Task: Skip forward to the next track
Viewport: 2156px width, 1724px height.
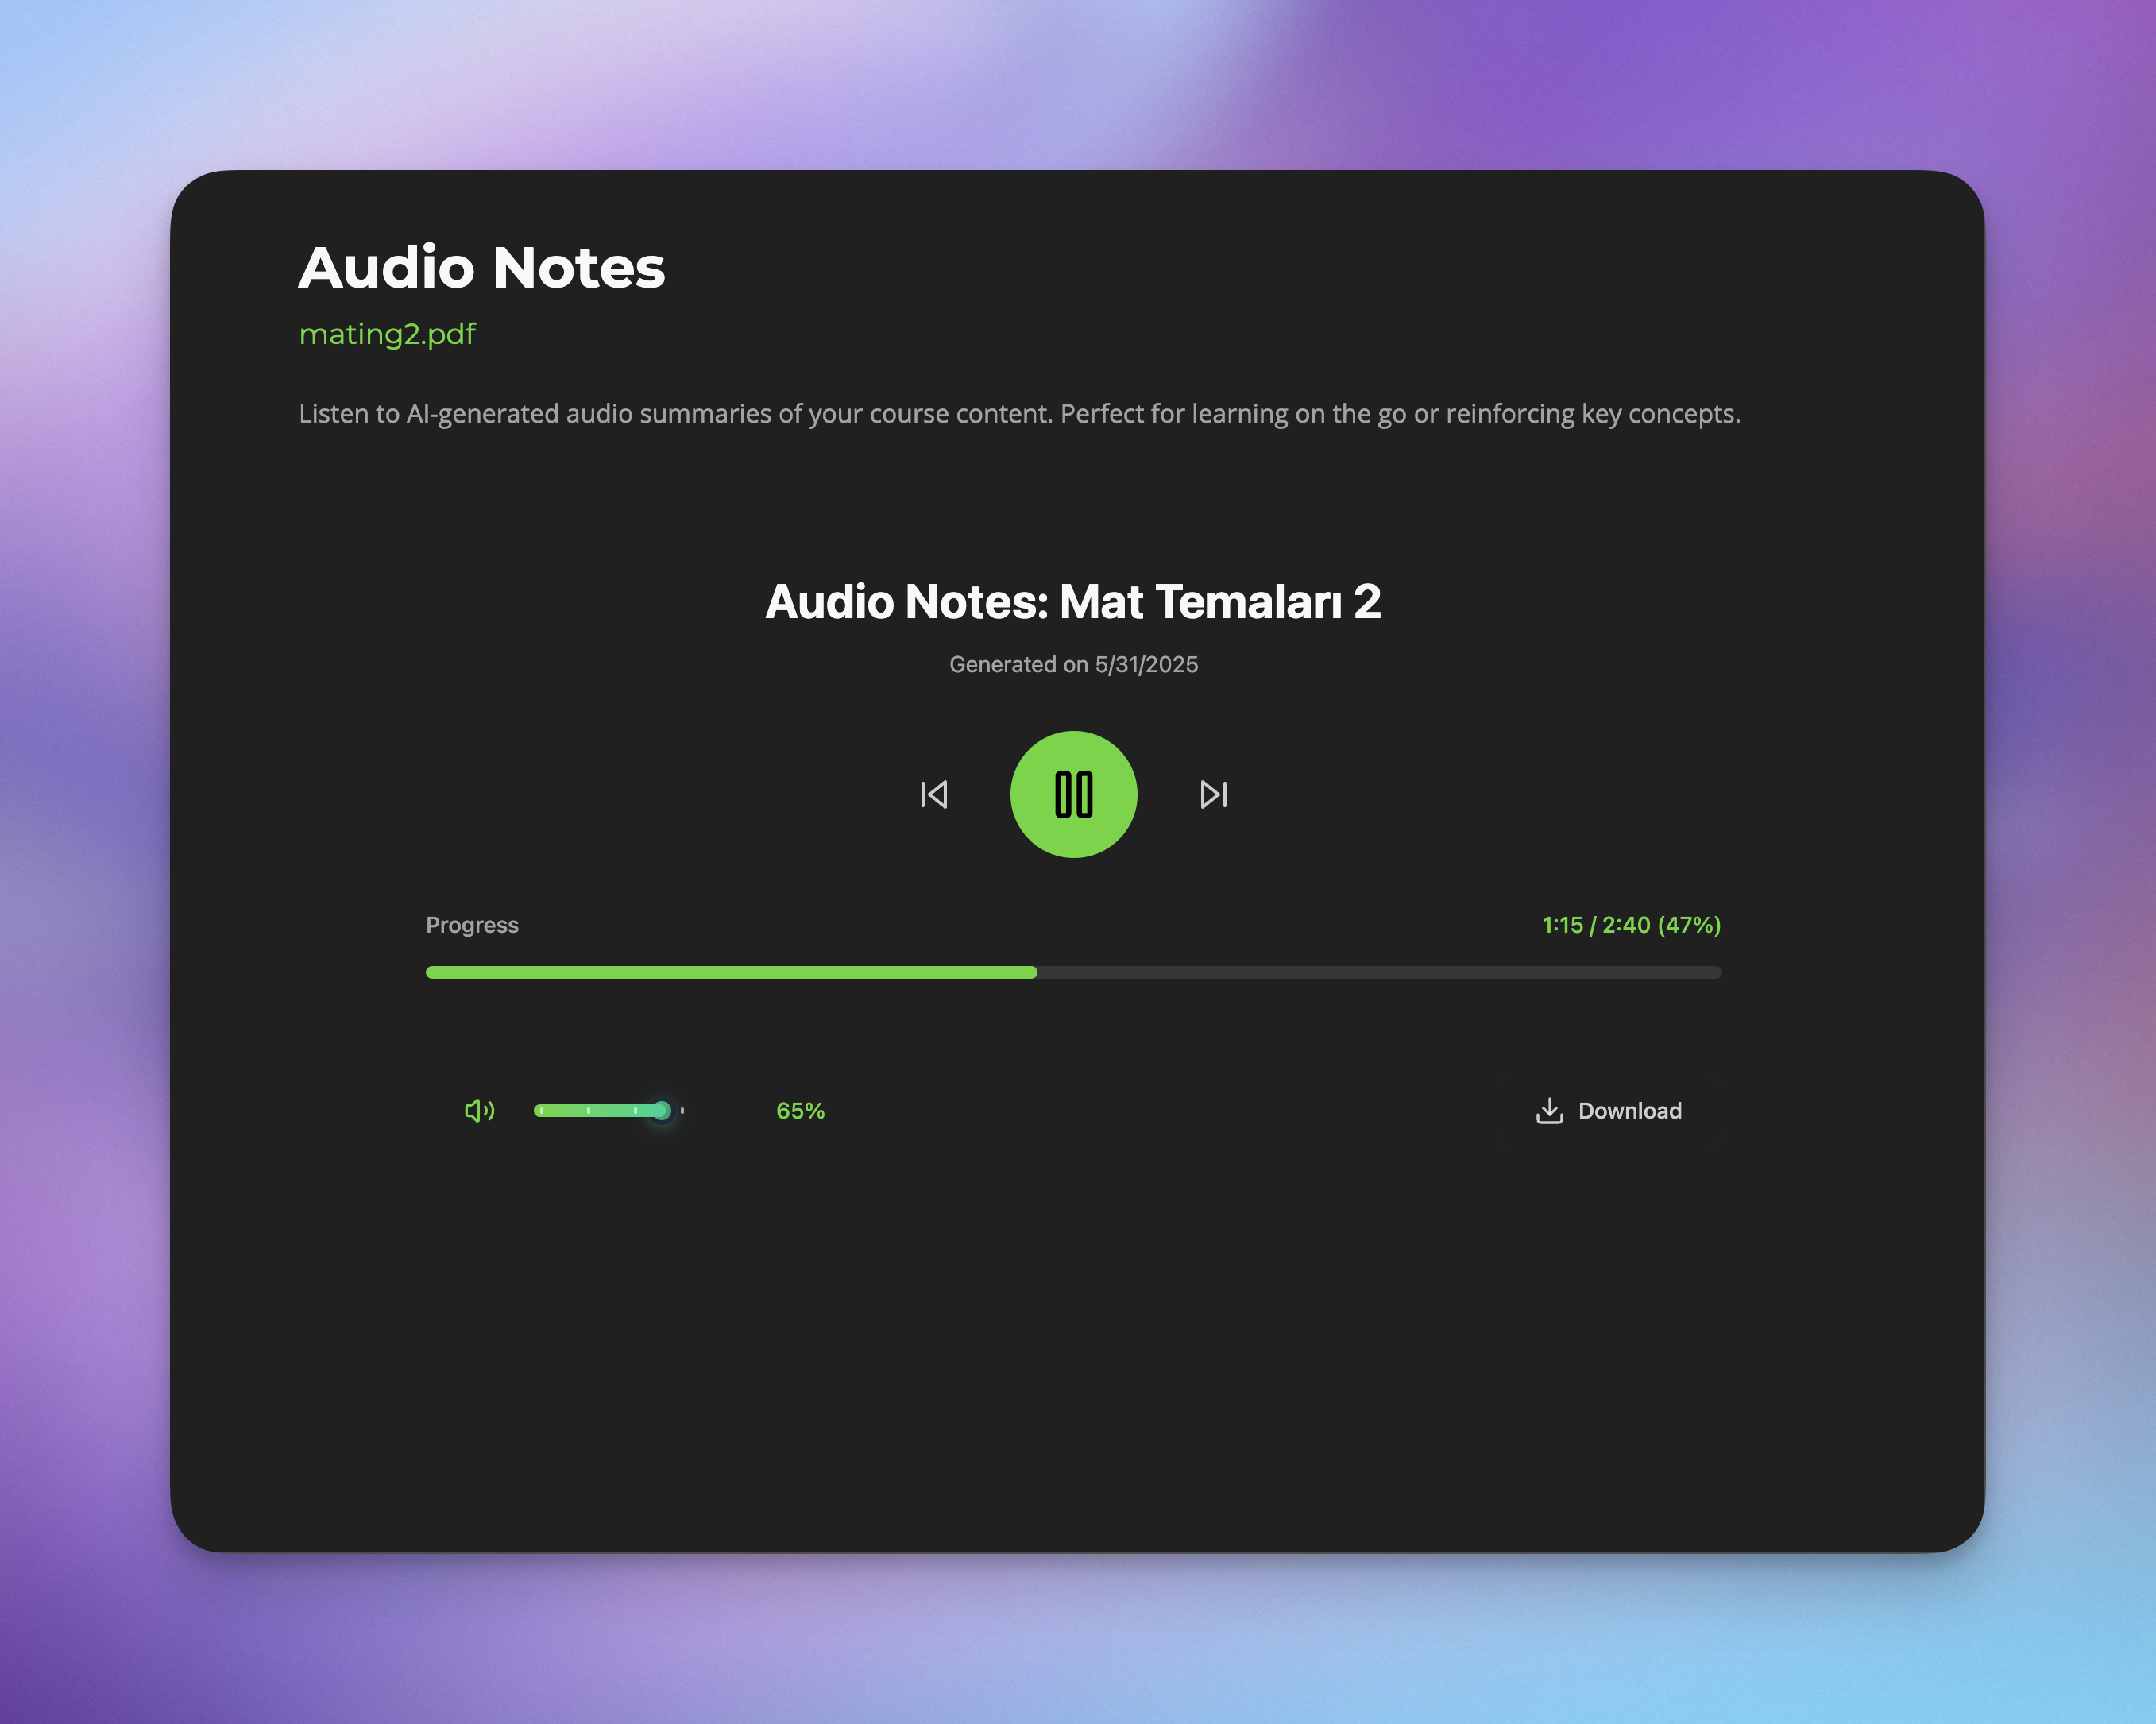Action: tap(1213, 794)
